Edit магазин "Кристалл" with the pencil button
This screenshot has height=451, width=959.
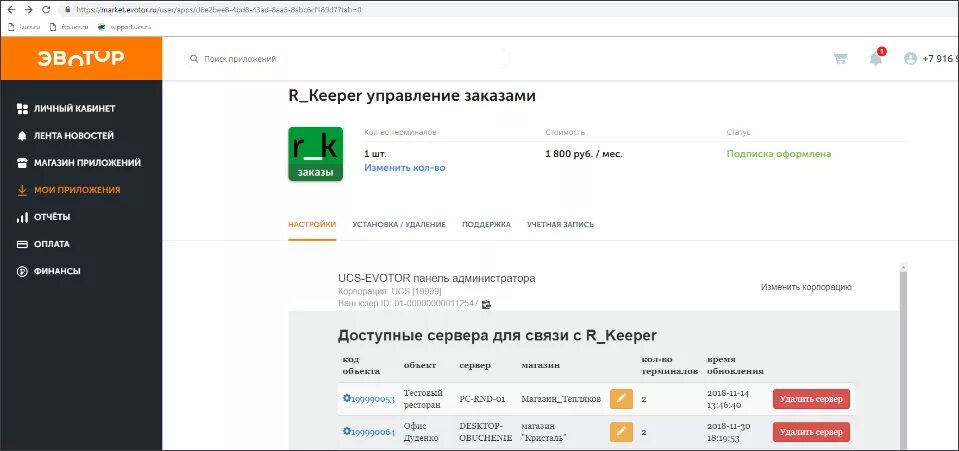(621, 431)
